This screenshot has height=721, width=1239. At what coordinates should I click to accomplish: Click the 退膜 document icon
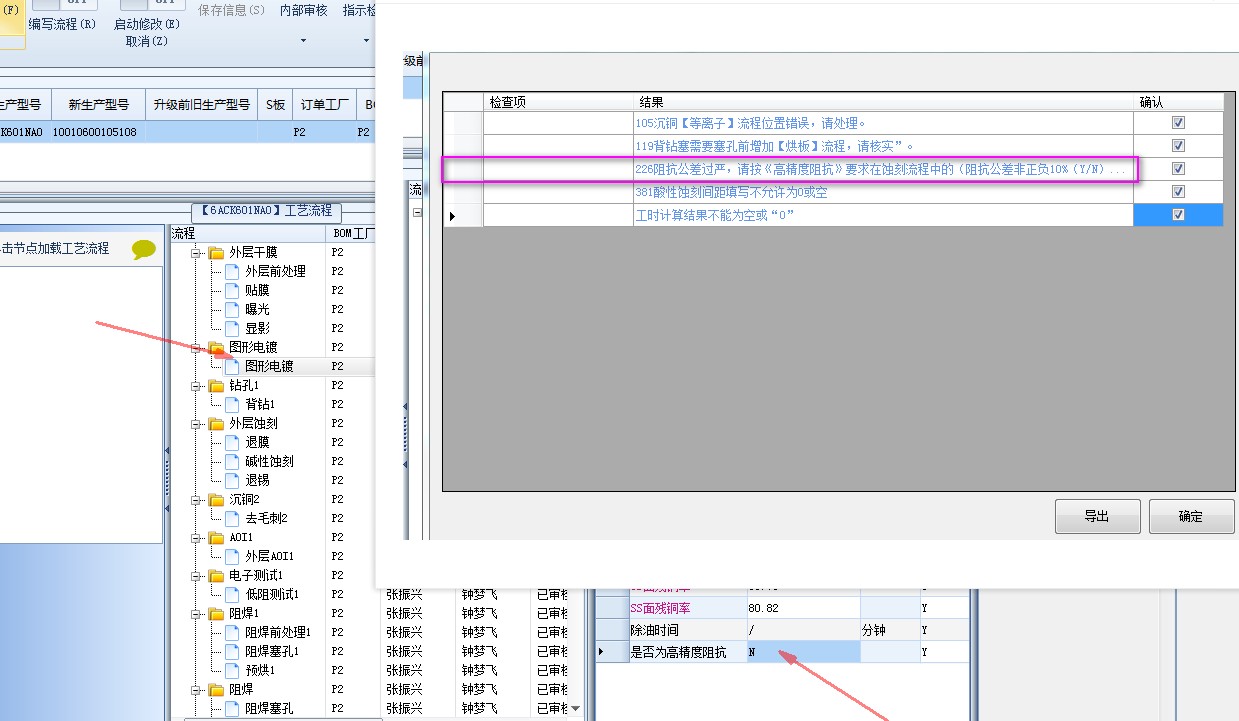pyautogui.click(x=233, y=443)
